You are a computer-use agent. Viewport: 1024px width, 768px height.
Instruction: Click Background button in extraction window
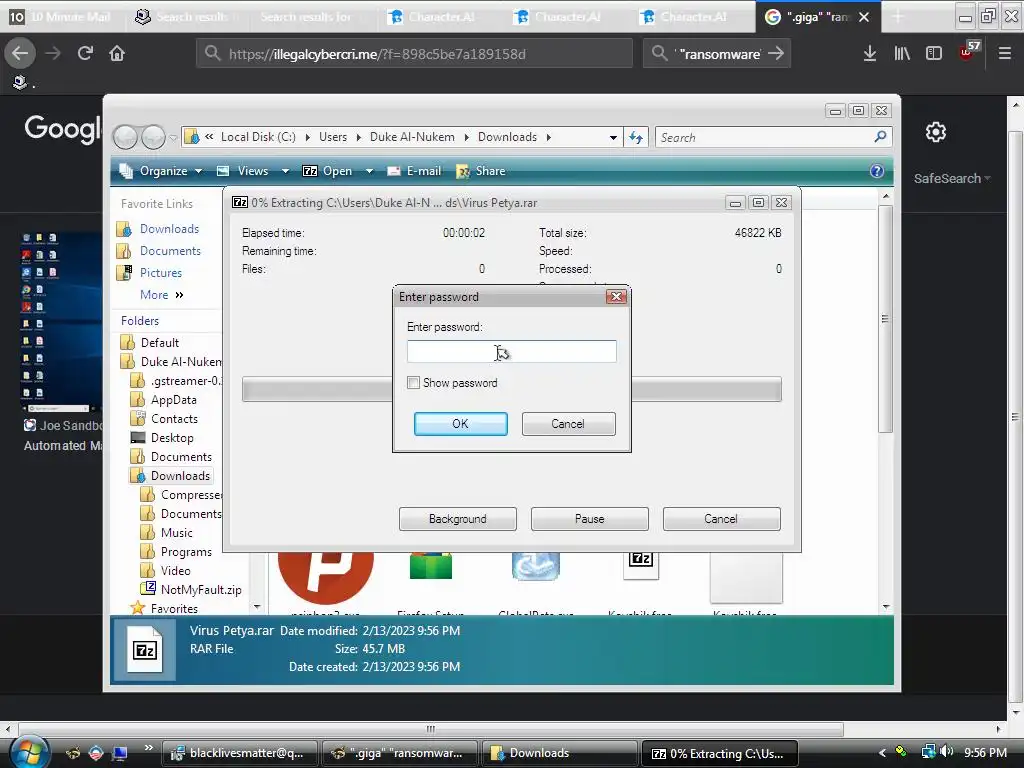(x=458, y=519)
